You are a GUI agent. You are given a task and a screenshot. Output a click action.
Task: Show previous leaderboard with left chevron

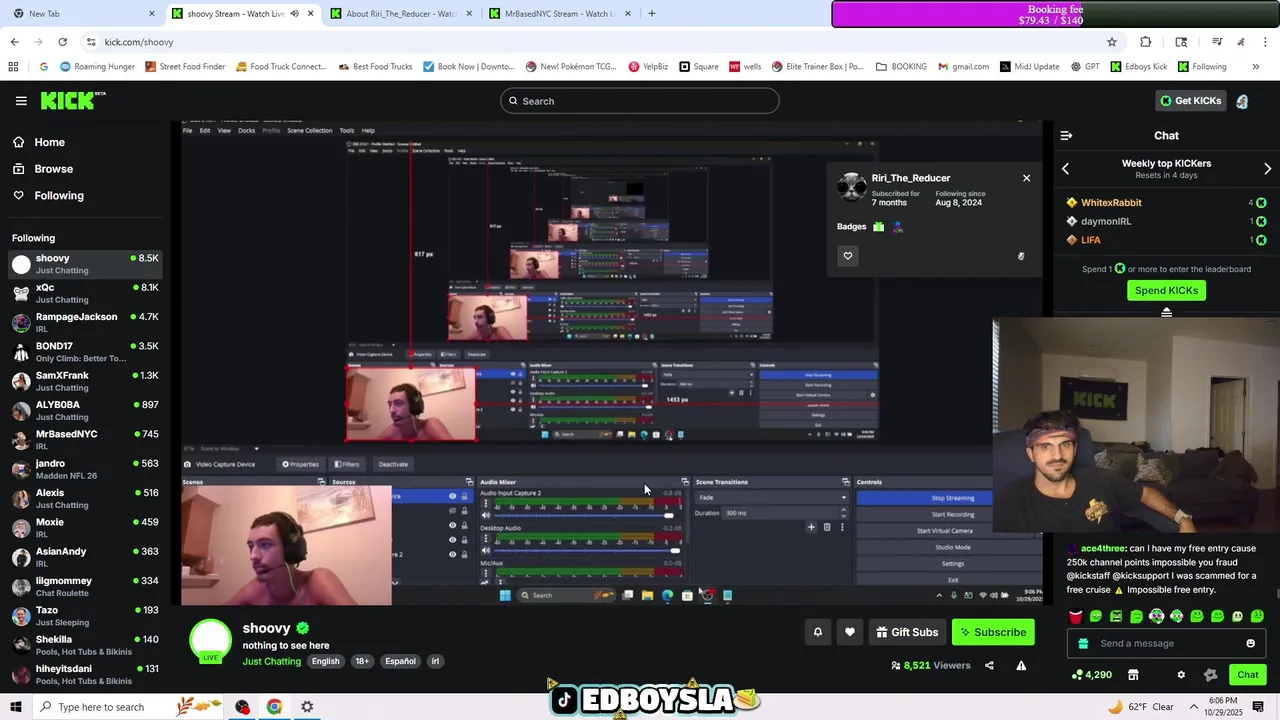(x=1065, y=169)
